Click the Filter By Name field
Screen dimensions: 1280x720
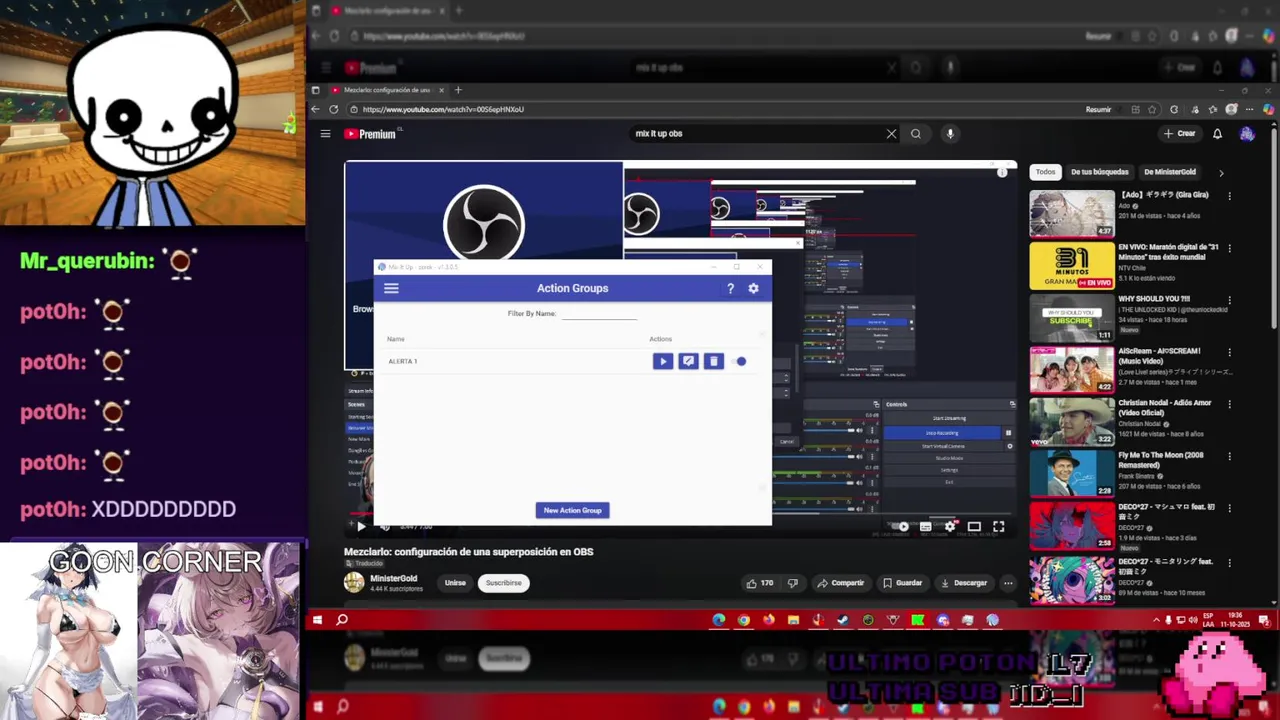(599, 314)
